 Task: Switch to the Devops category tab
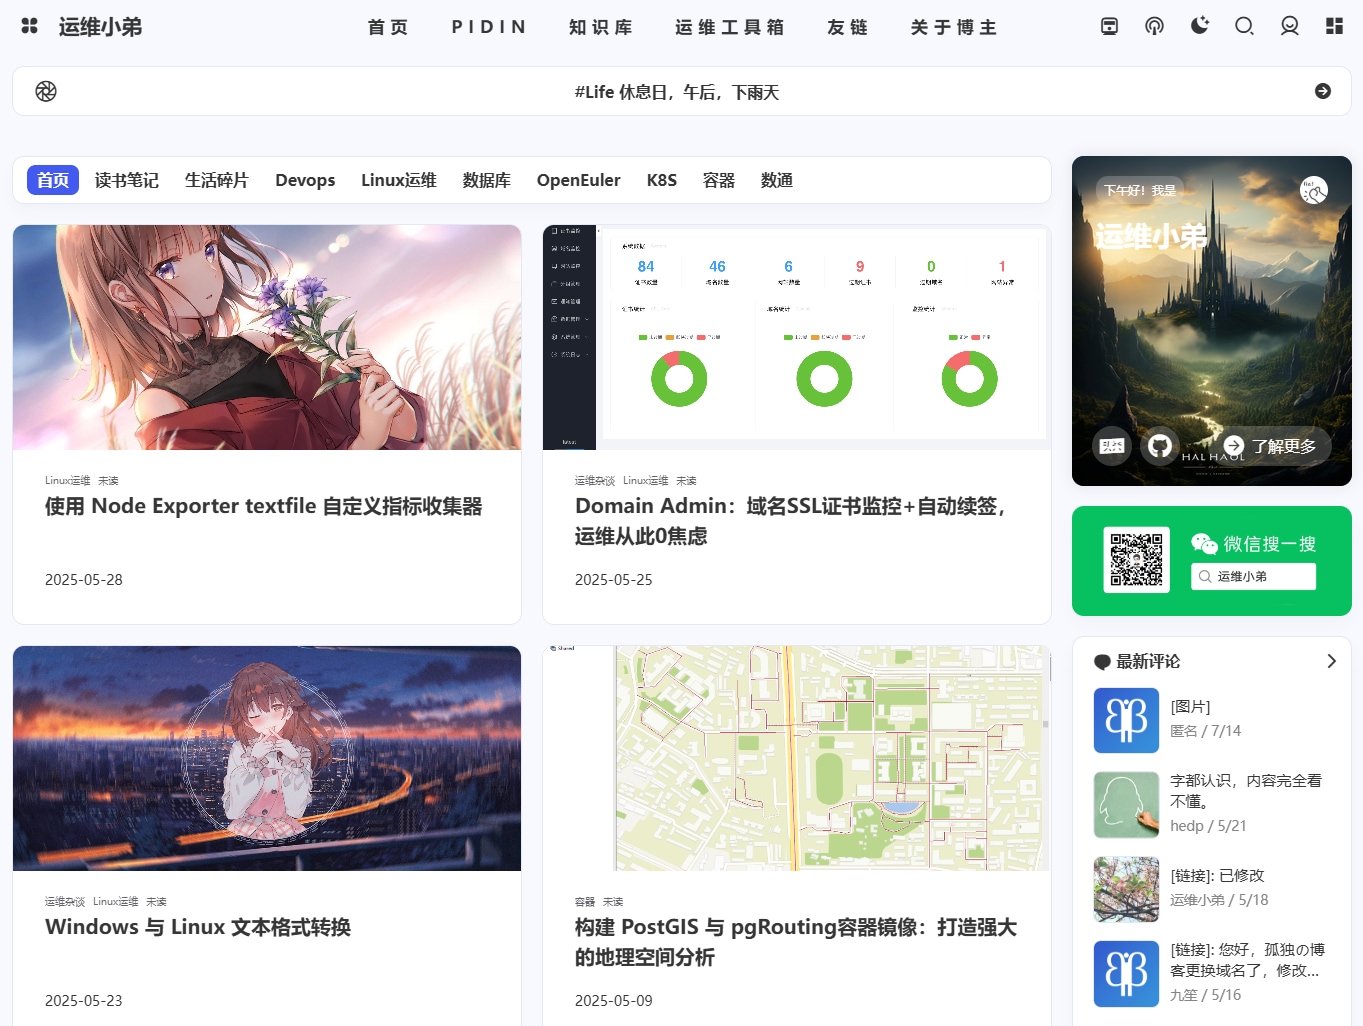tap(305, 180)
